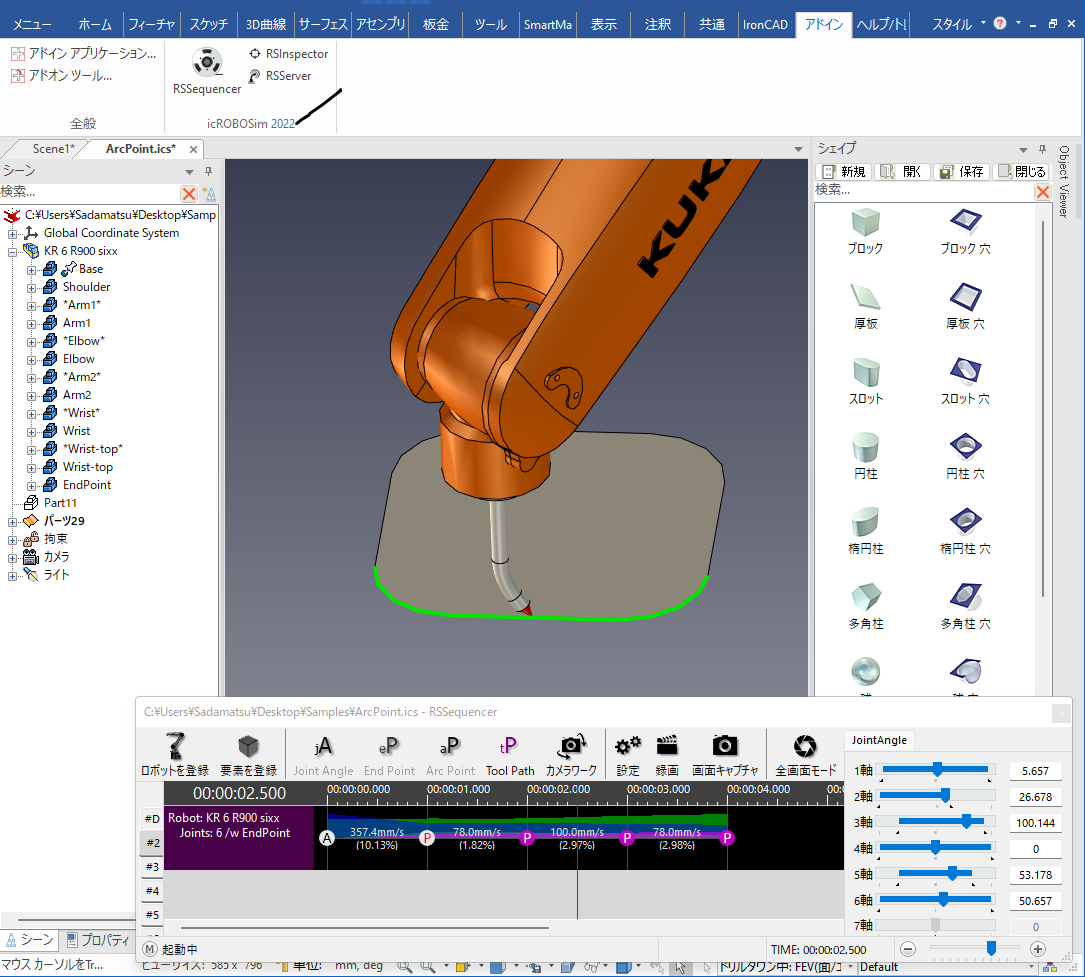
Task: Click the 保存 button in シェイプ panel
Action: point(961,172)
